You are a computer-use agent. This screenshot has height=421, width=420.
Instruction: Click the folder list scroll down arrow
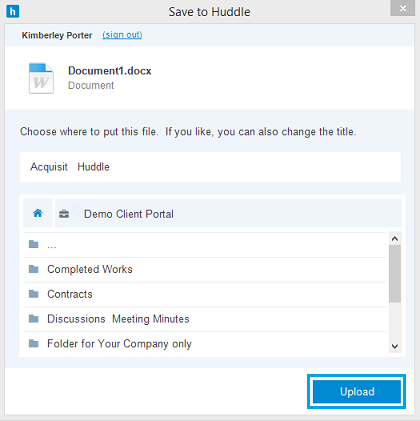[x=395, y=346]
